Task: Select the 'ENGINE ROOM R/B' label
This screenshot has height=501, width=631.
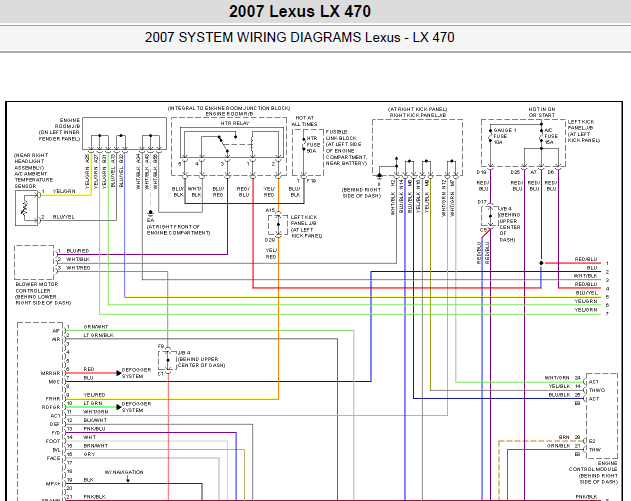Action: [229, 114]
